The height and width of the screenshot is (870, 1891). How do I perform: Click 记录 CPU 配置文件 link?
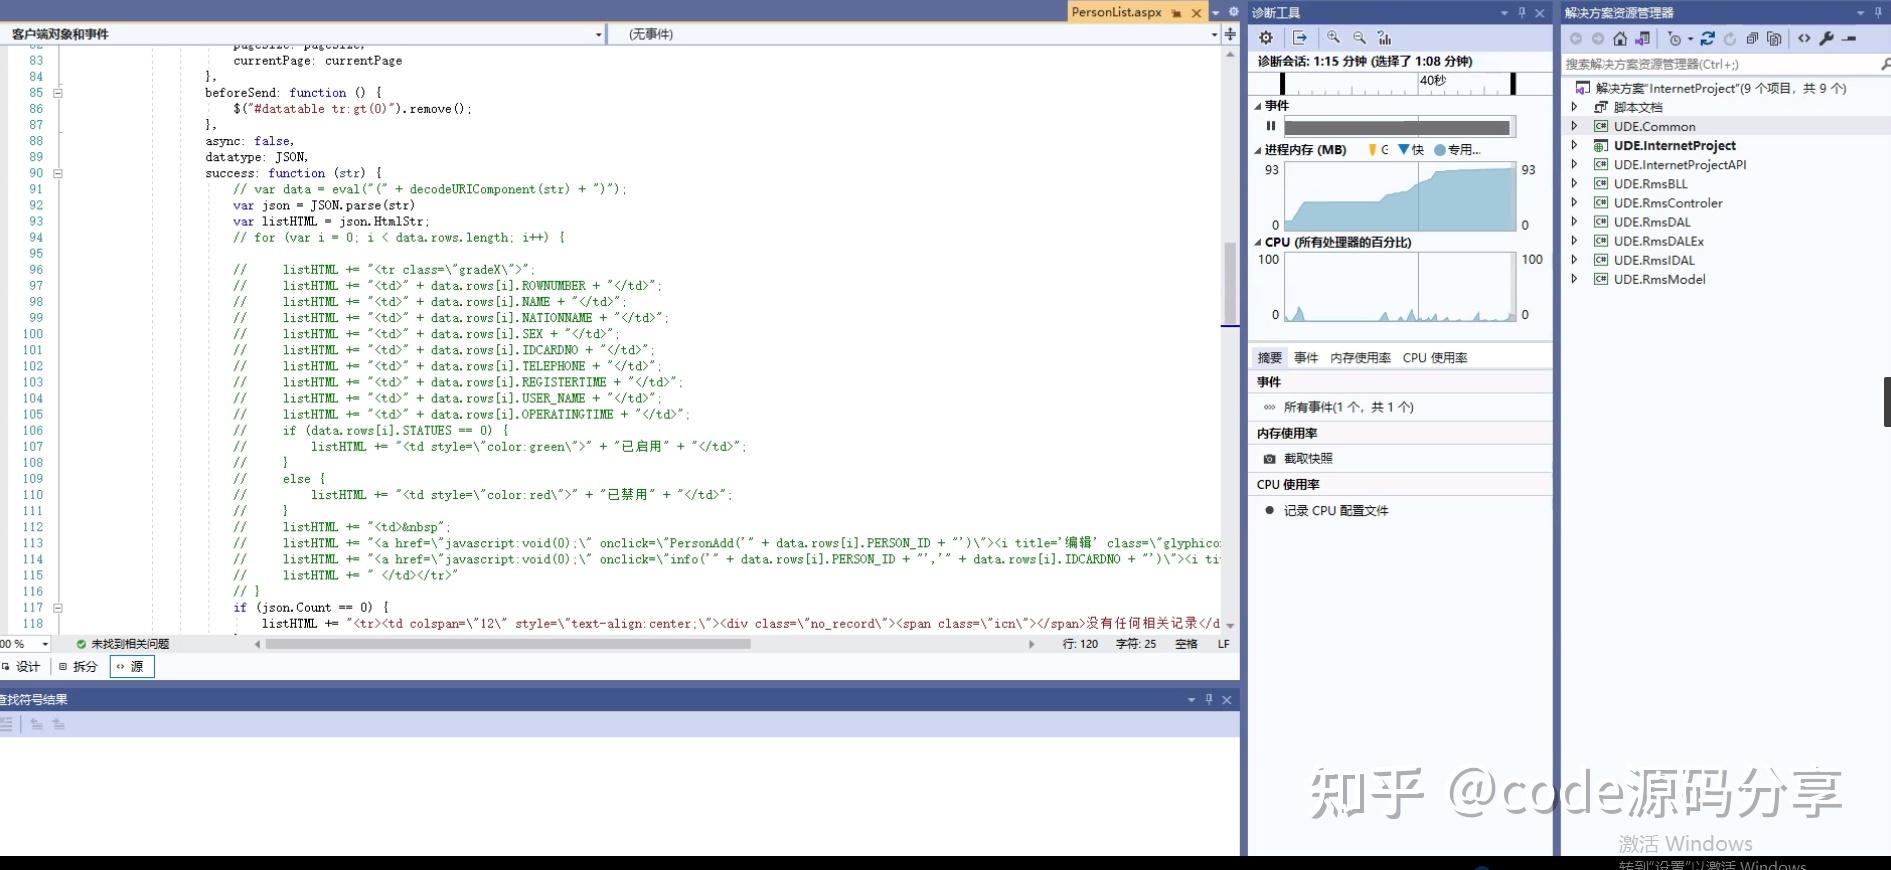click(x=1336, y=510)
